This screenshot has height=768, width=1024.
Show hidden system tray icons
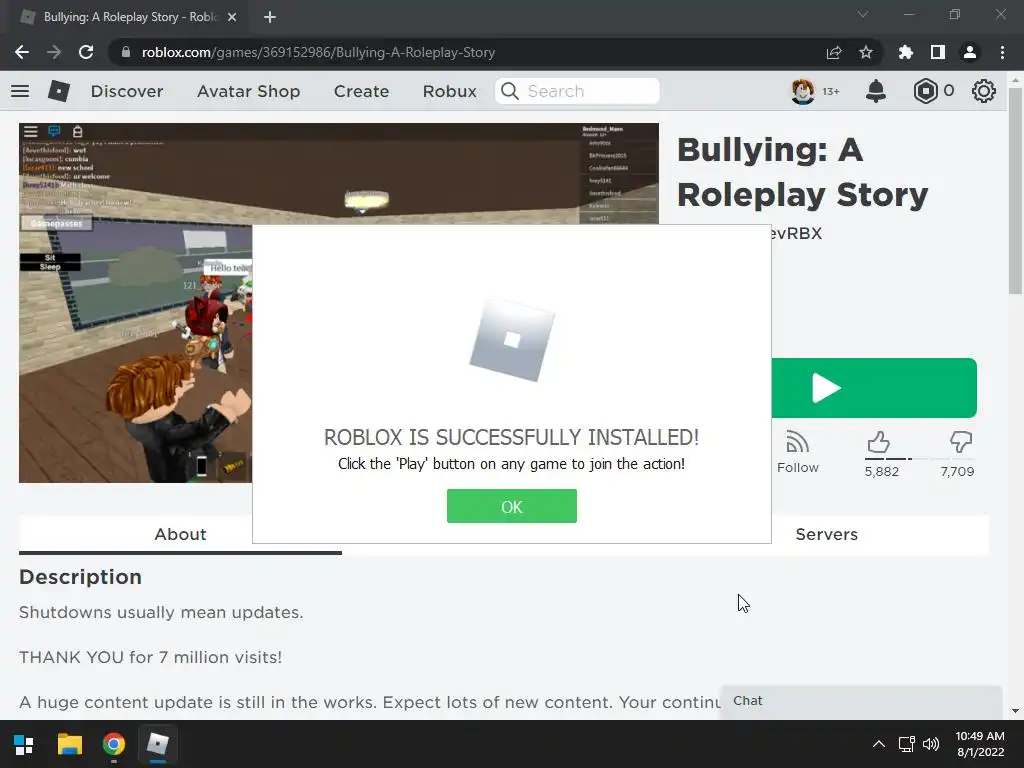879,744
